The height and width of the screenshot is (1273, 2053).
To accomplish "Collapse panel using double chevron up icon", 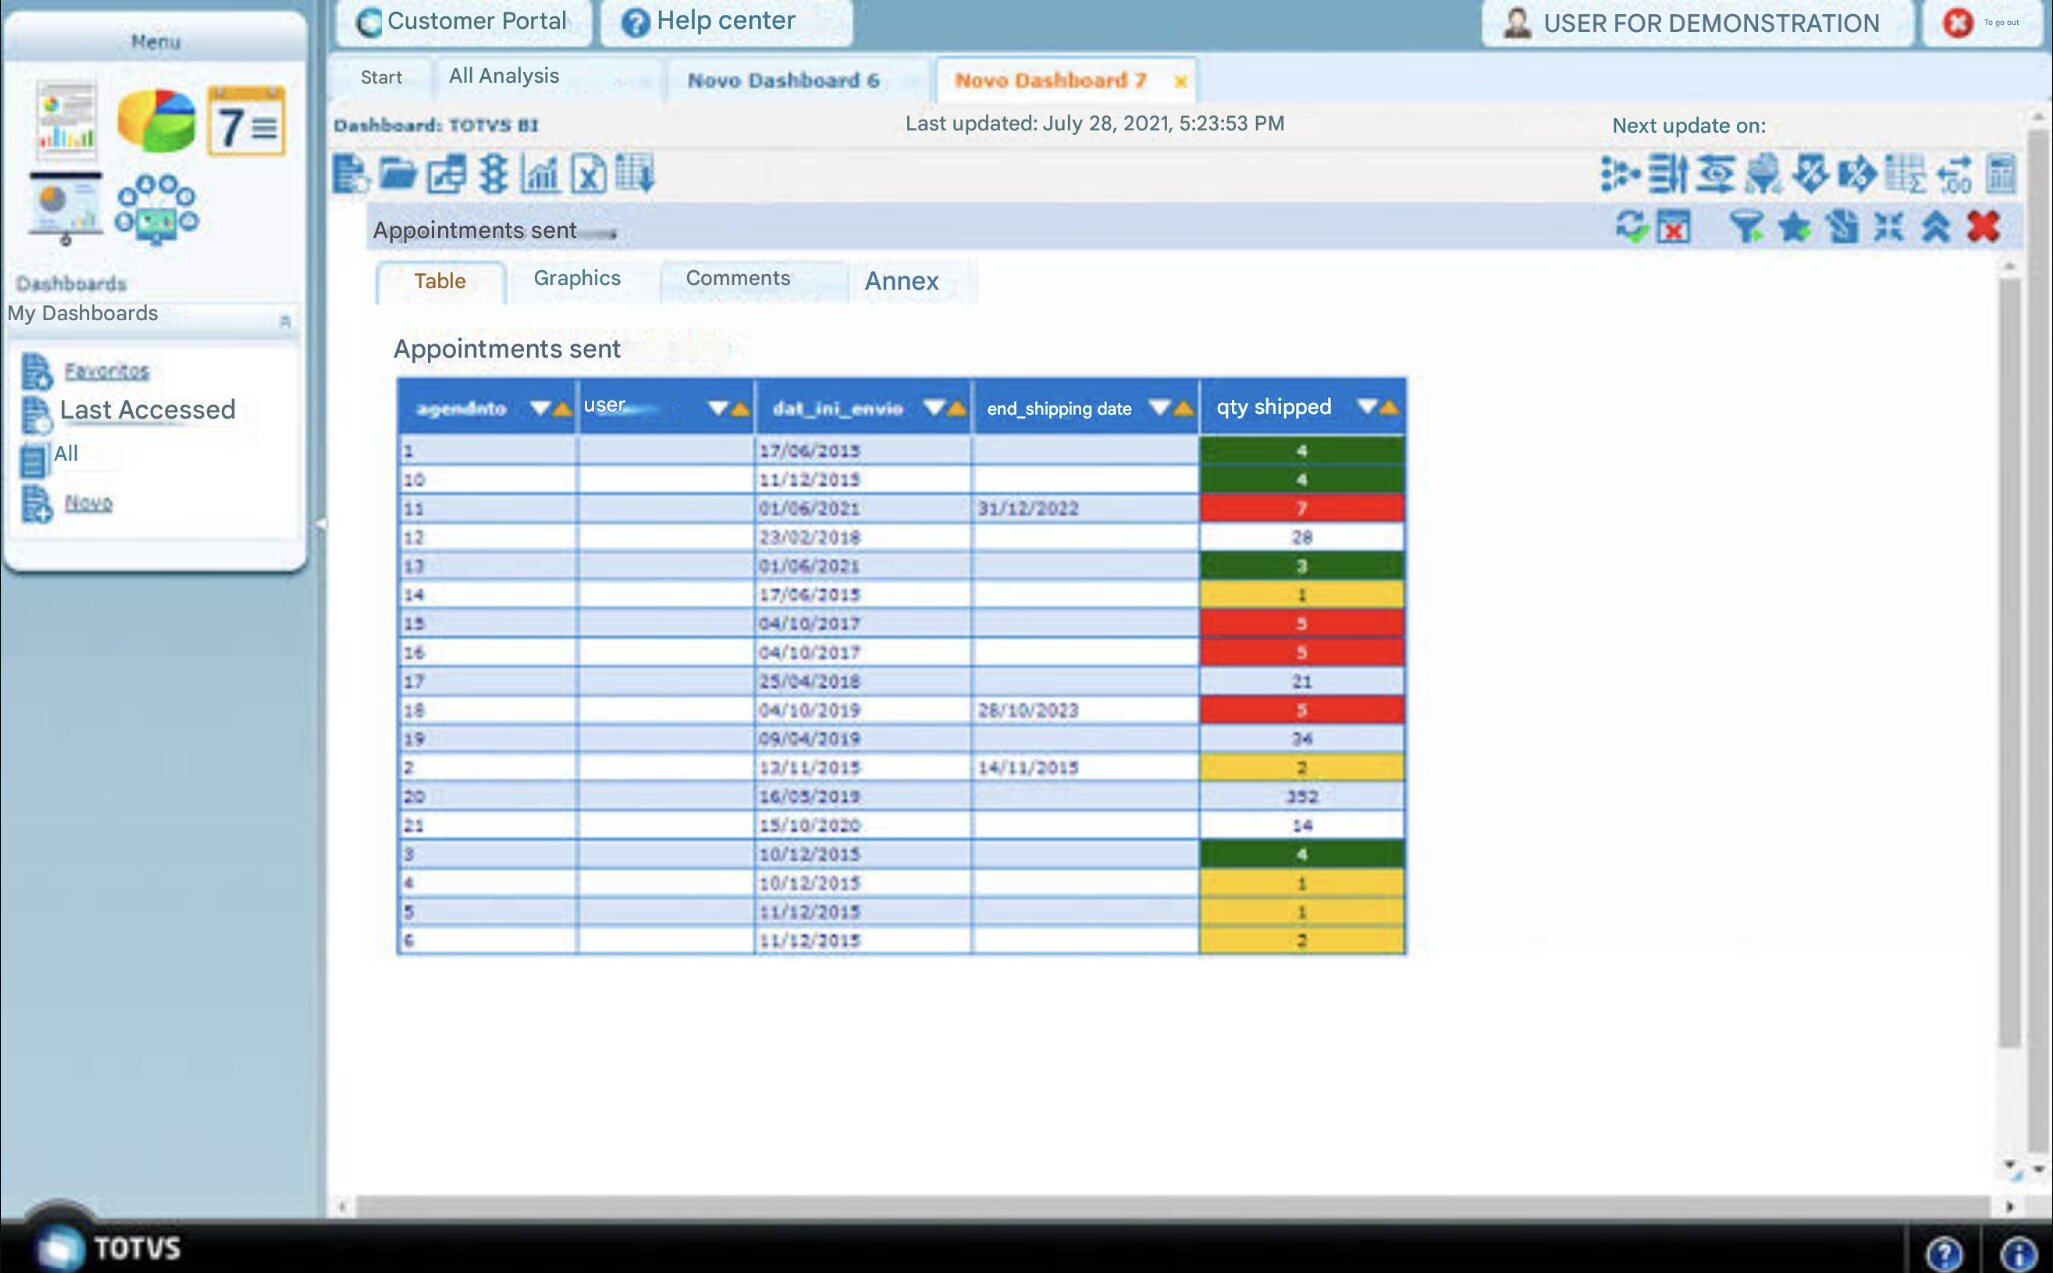I will [x=1936, y=227].
